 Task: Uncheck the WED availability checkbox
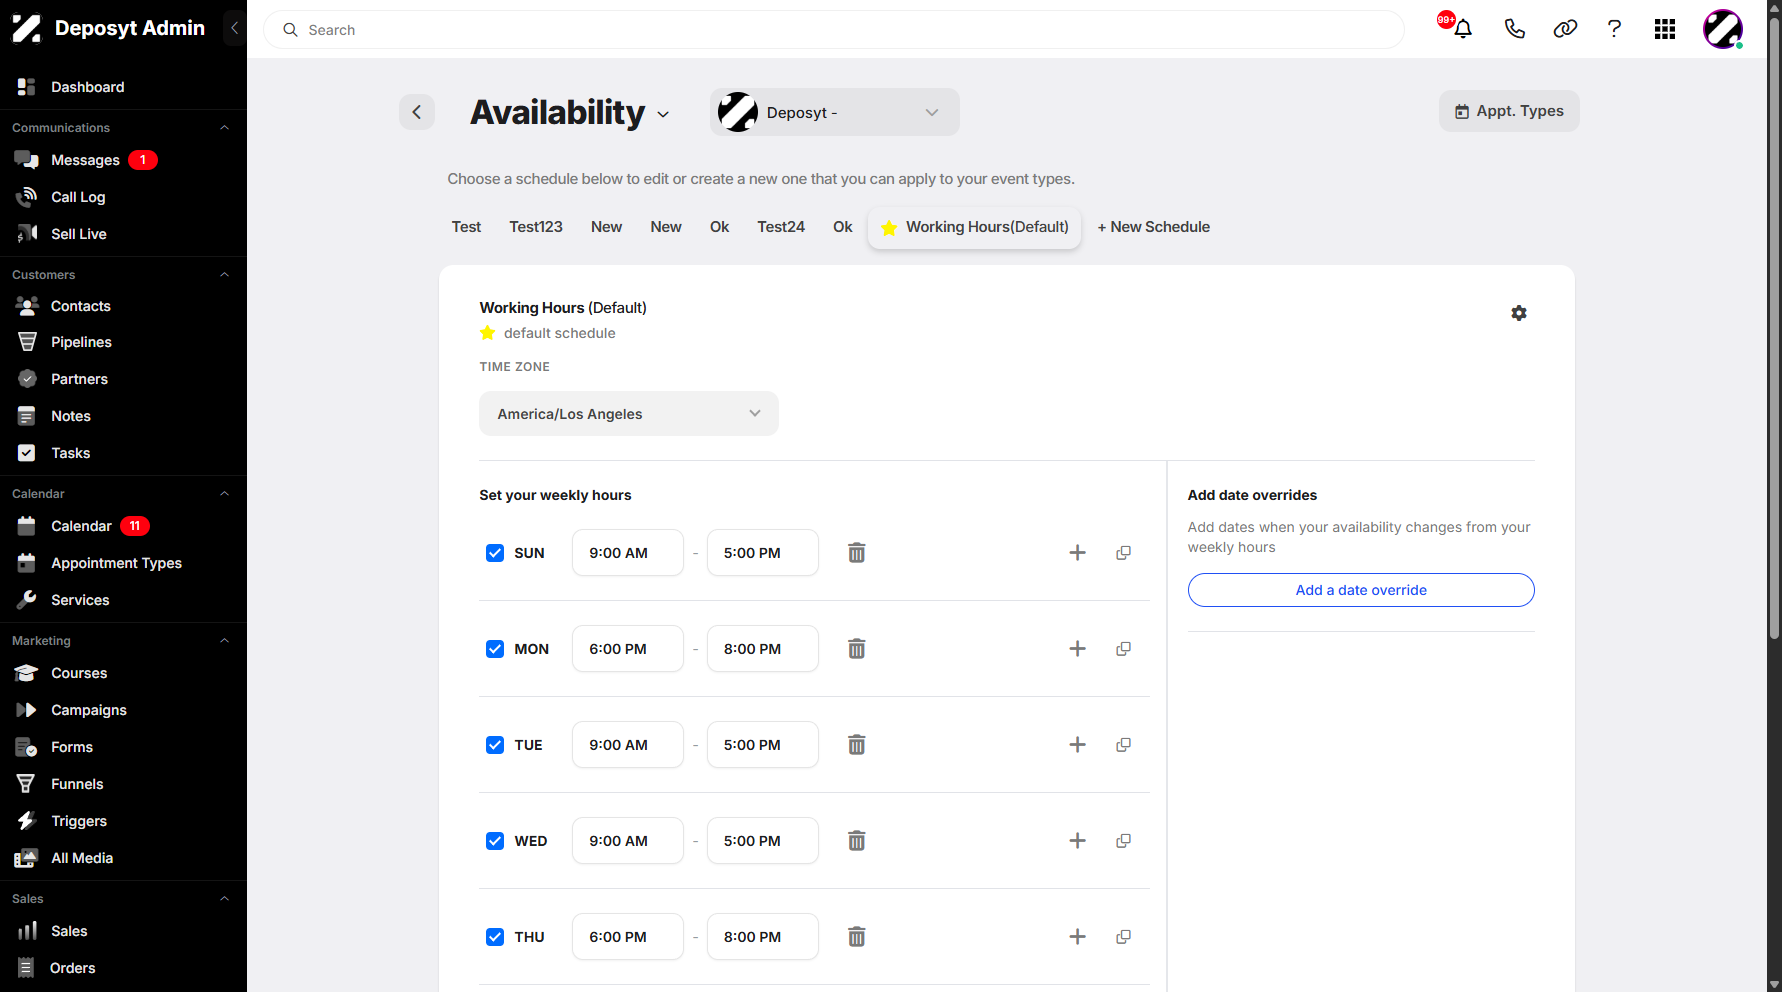coord(495,841)
